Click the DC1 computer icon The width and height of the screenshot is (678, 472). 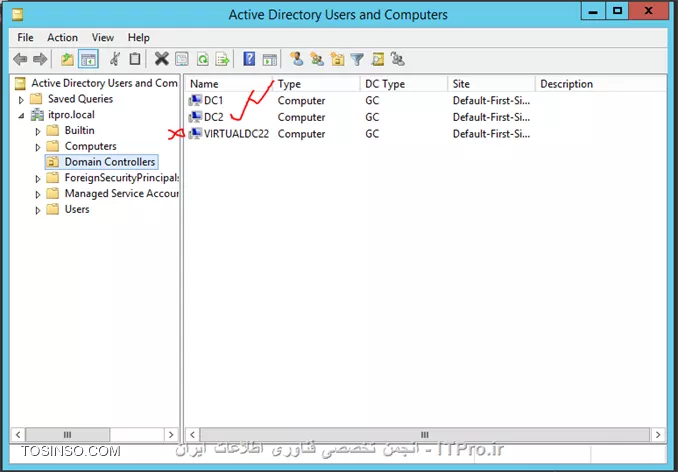pos(195,100)
